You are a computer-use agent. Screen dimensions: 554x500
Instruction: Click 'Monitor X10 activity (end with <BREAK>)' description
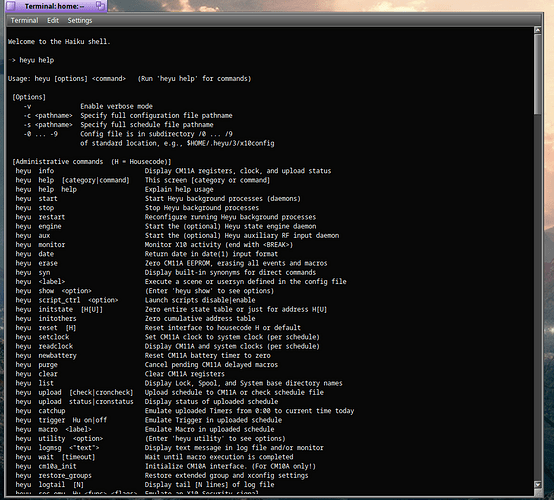coord(219,245)
